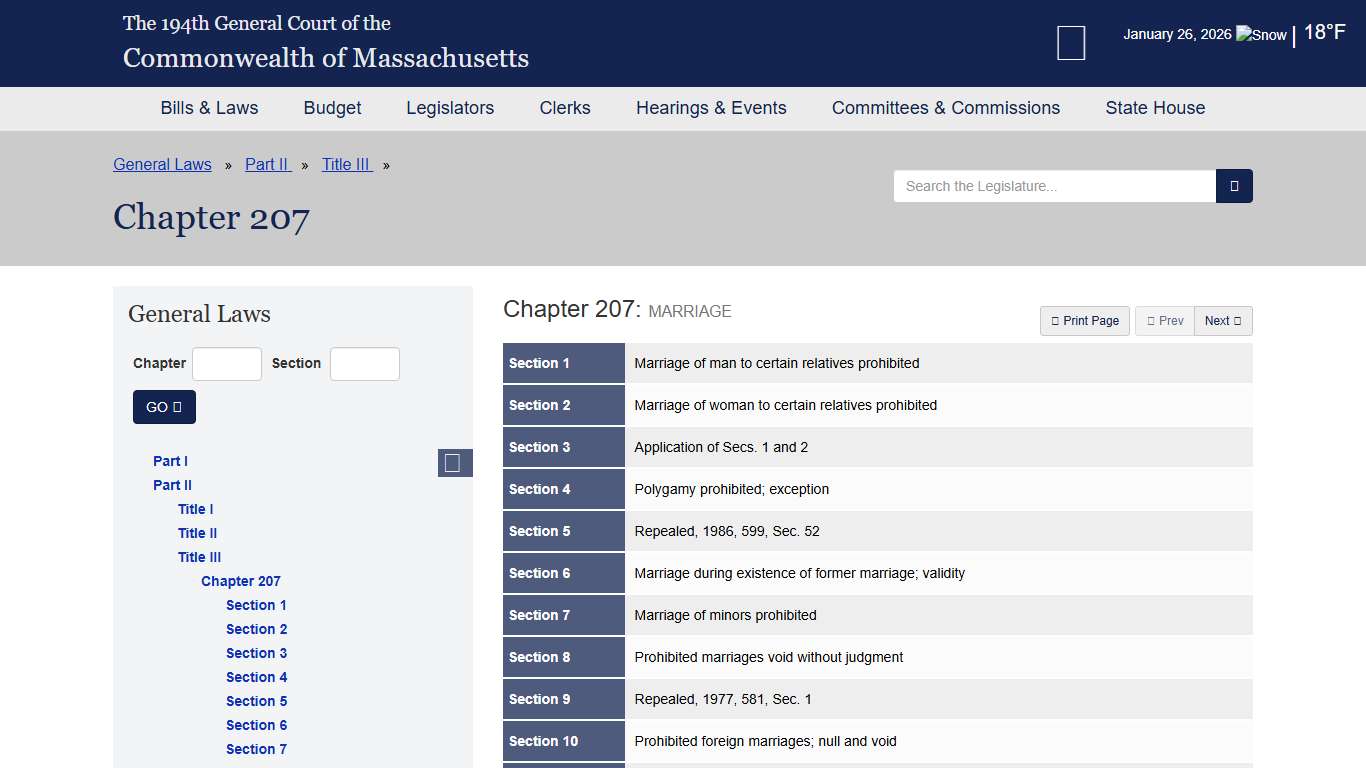
Task: Open the Hearings & Events menu
Action: 711,108
